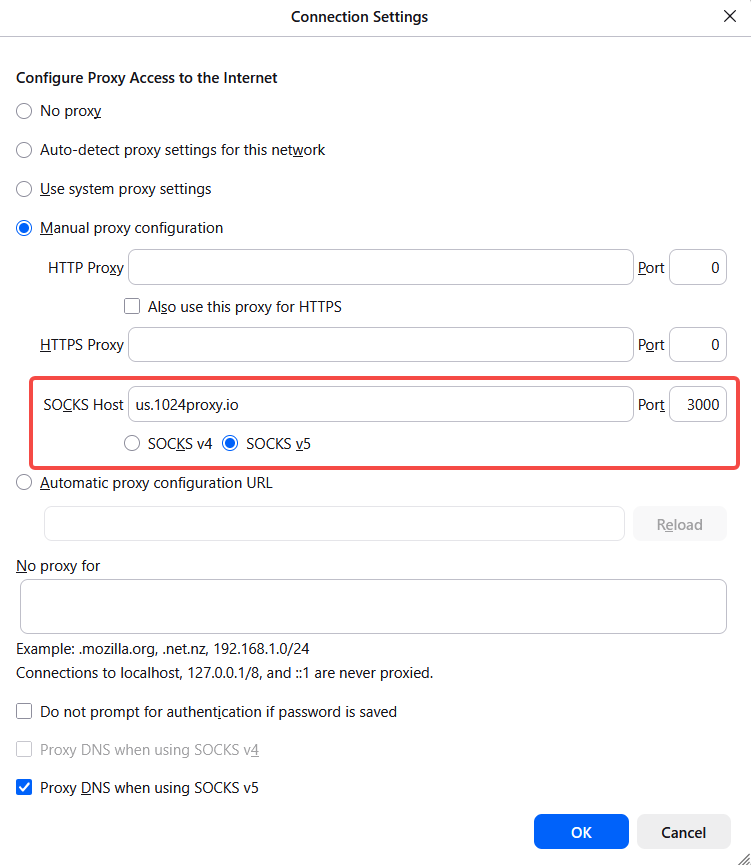Image resolution: width=751 pixels, height=865 pixels.
Task: Click the HTTP Proxy port field
Action: (x=697, y=268)
